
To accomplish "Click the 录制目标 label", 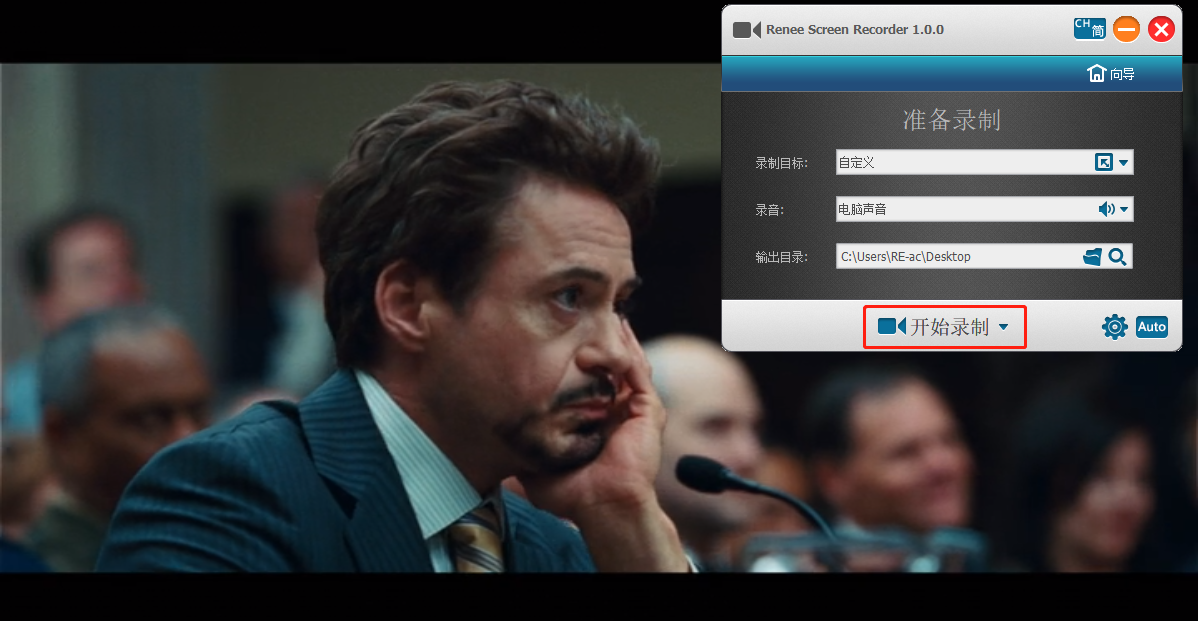I will tap(781, 163).
